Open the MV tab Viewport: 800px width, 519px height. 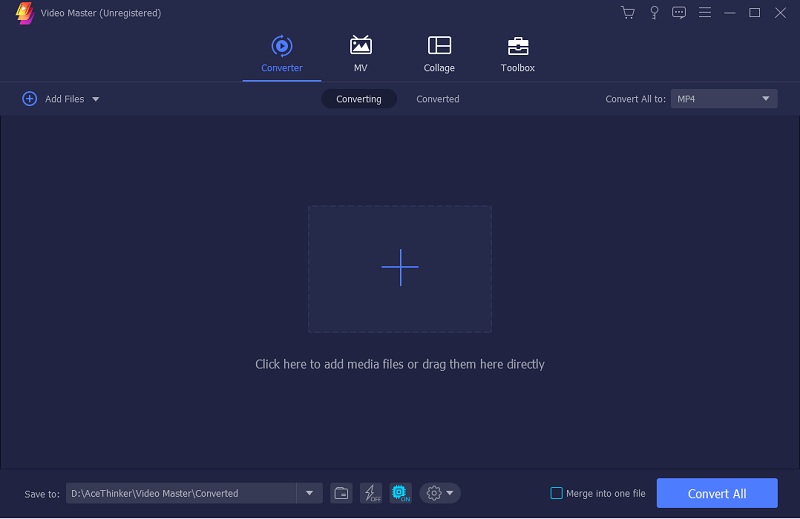tap(361, 54)
